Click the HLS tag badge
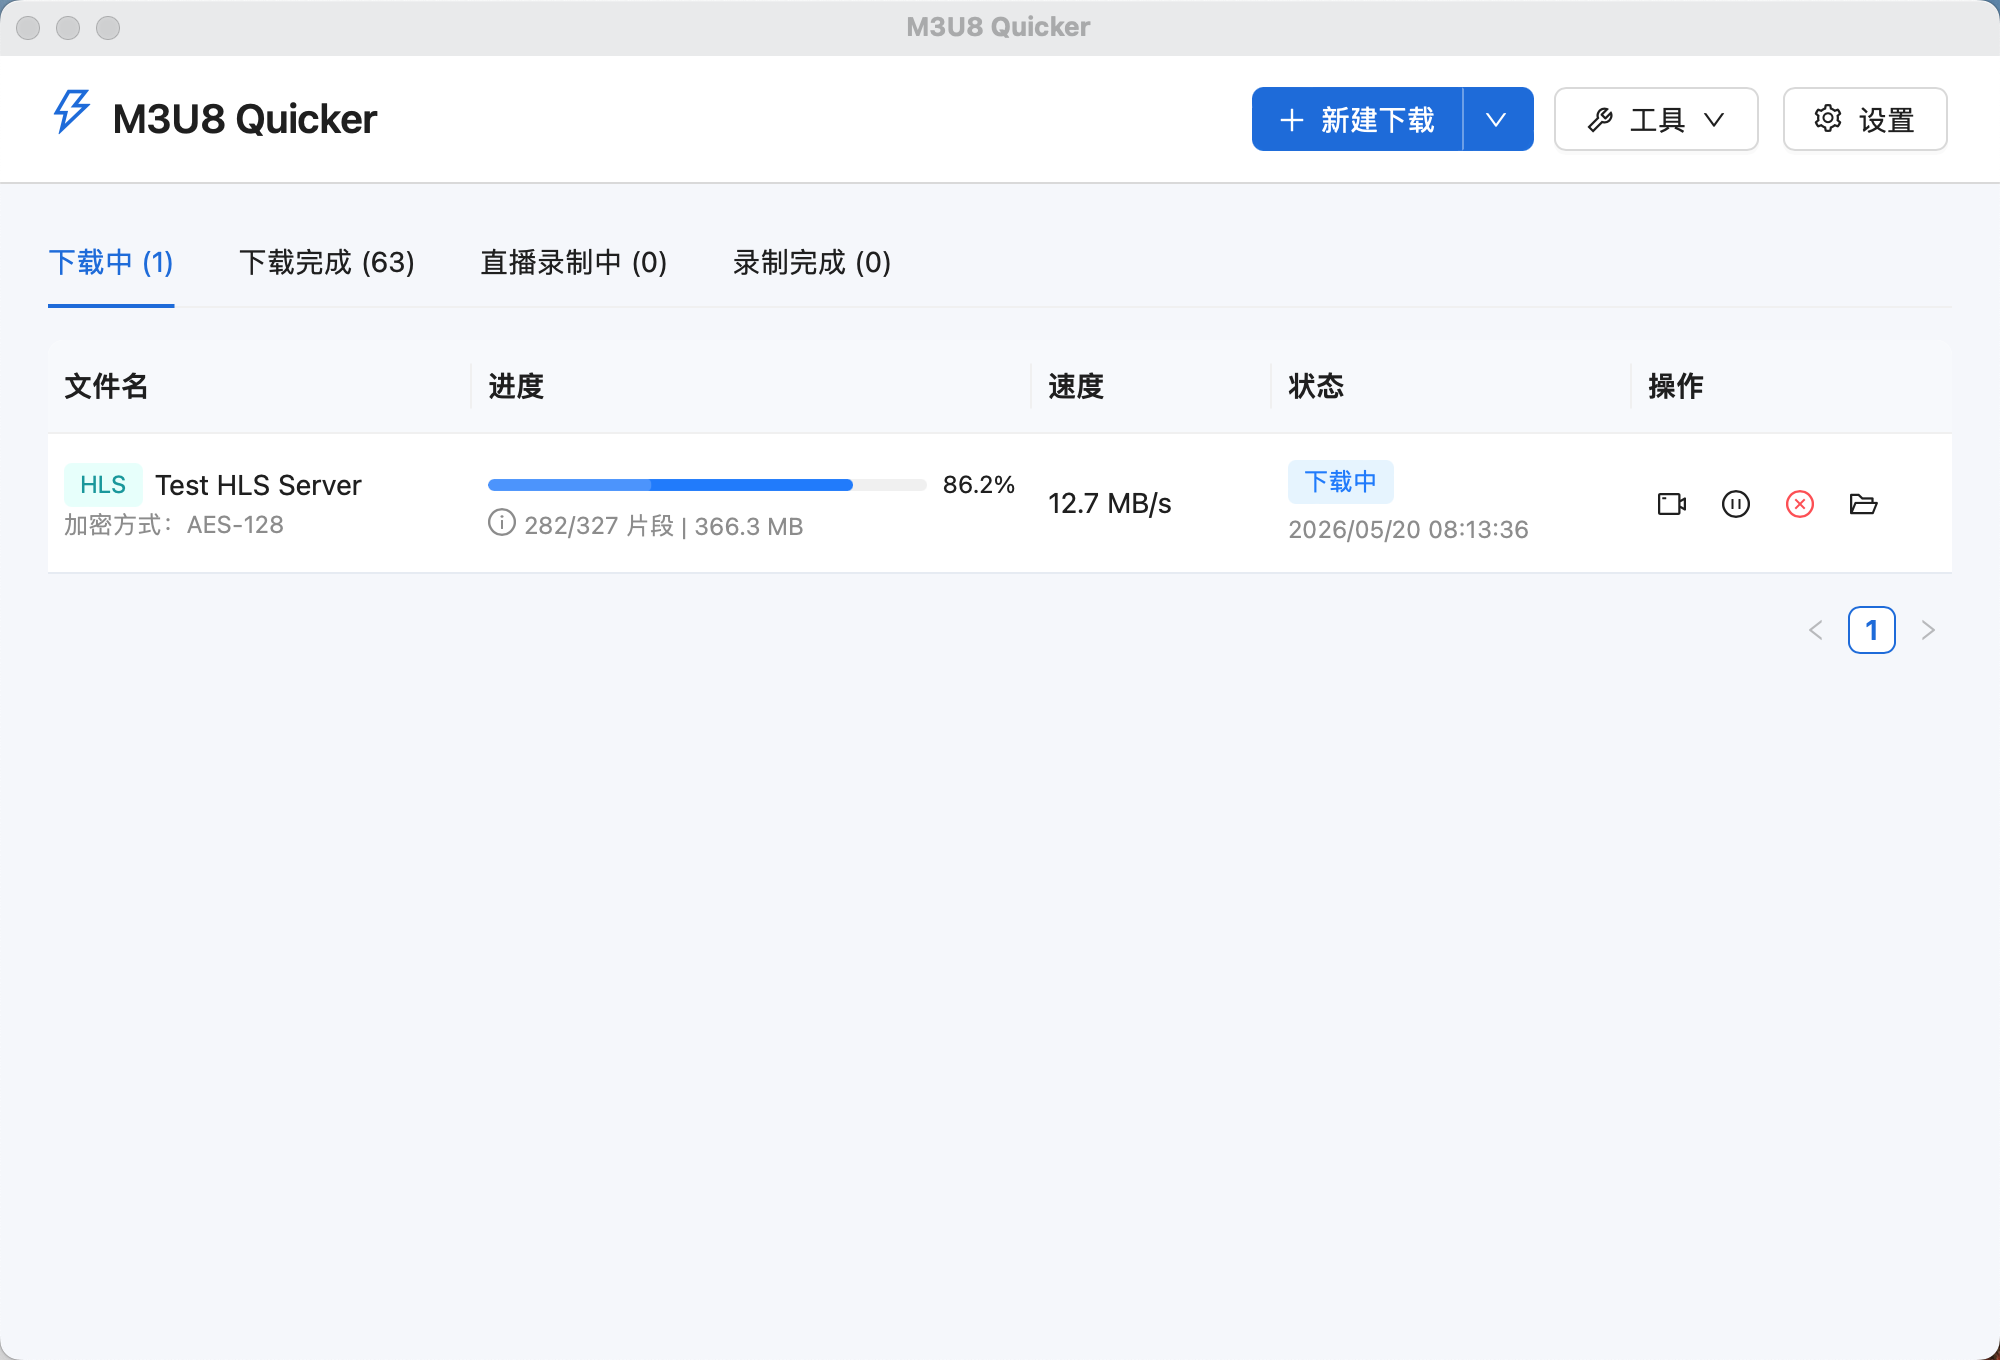The height and width of the screenshot is (1360, 2000). click(x=103, y=485)
